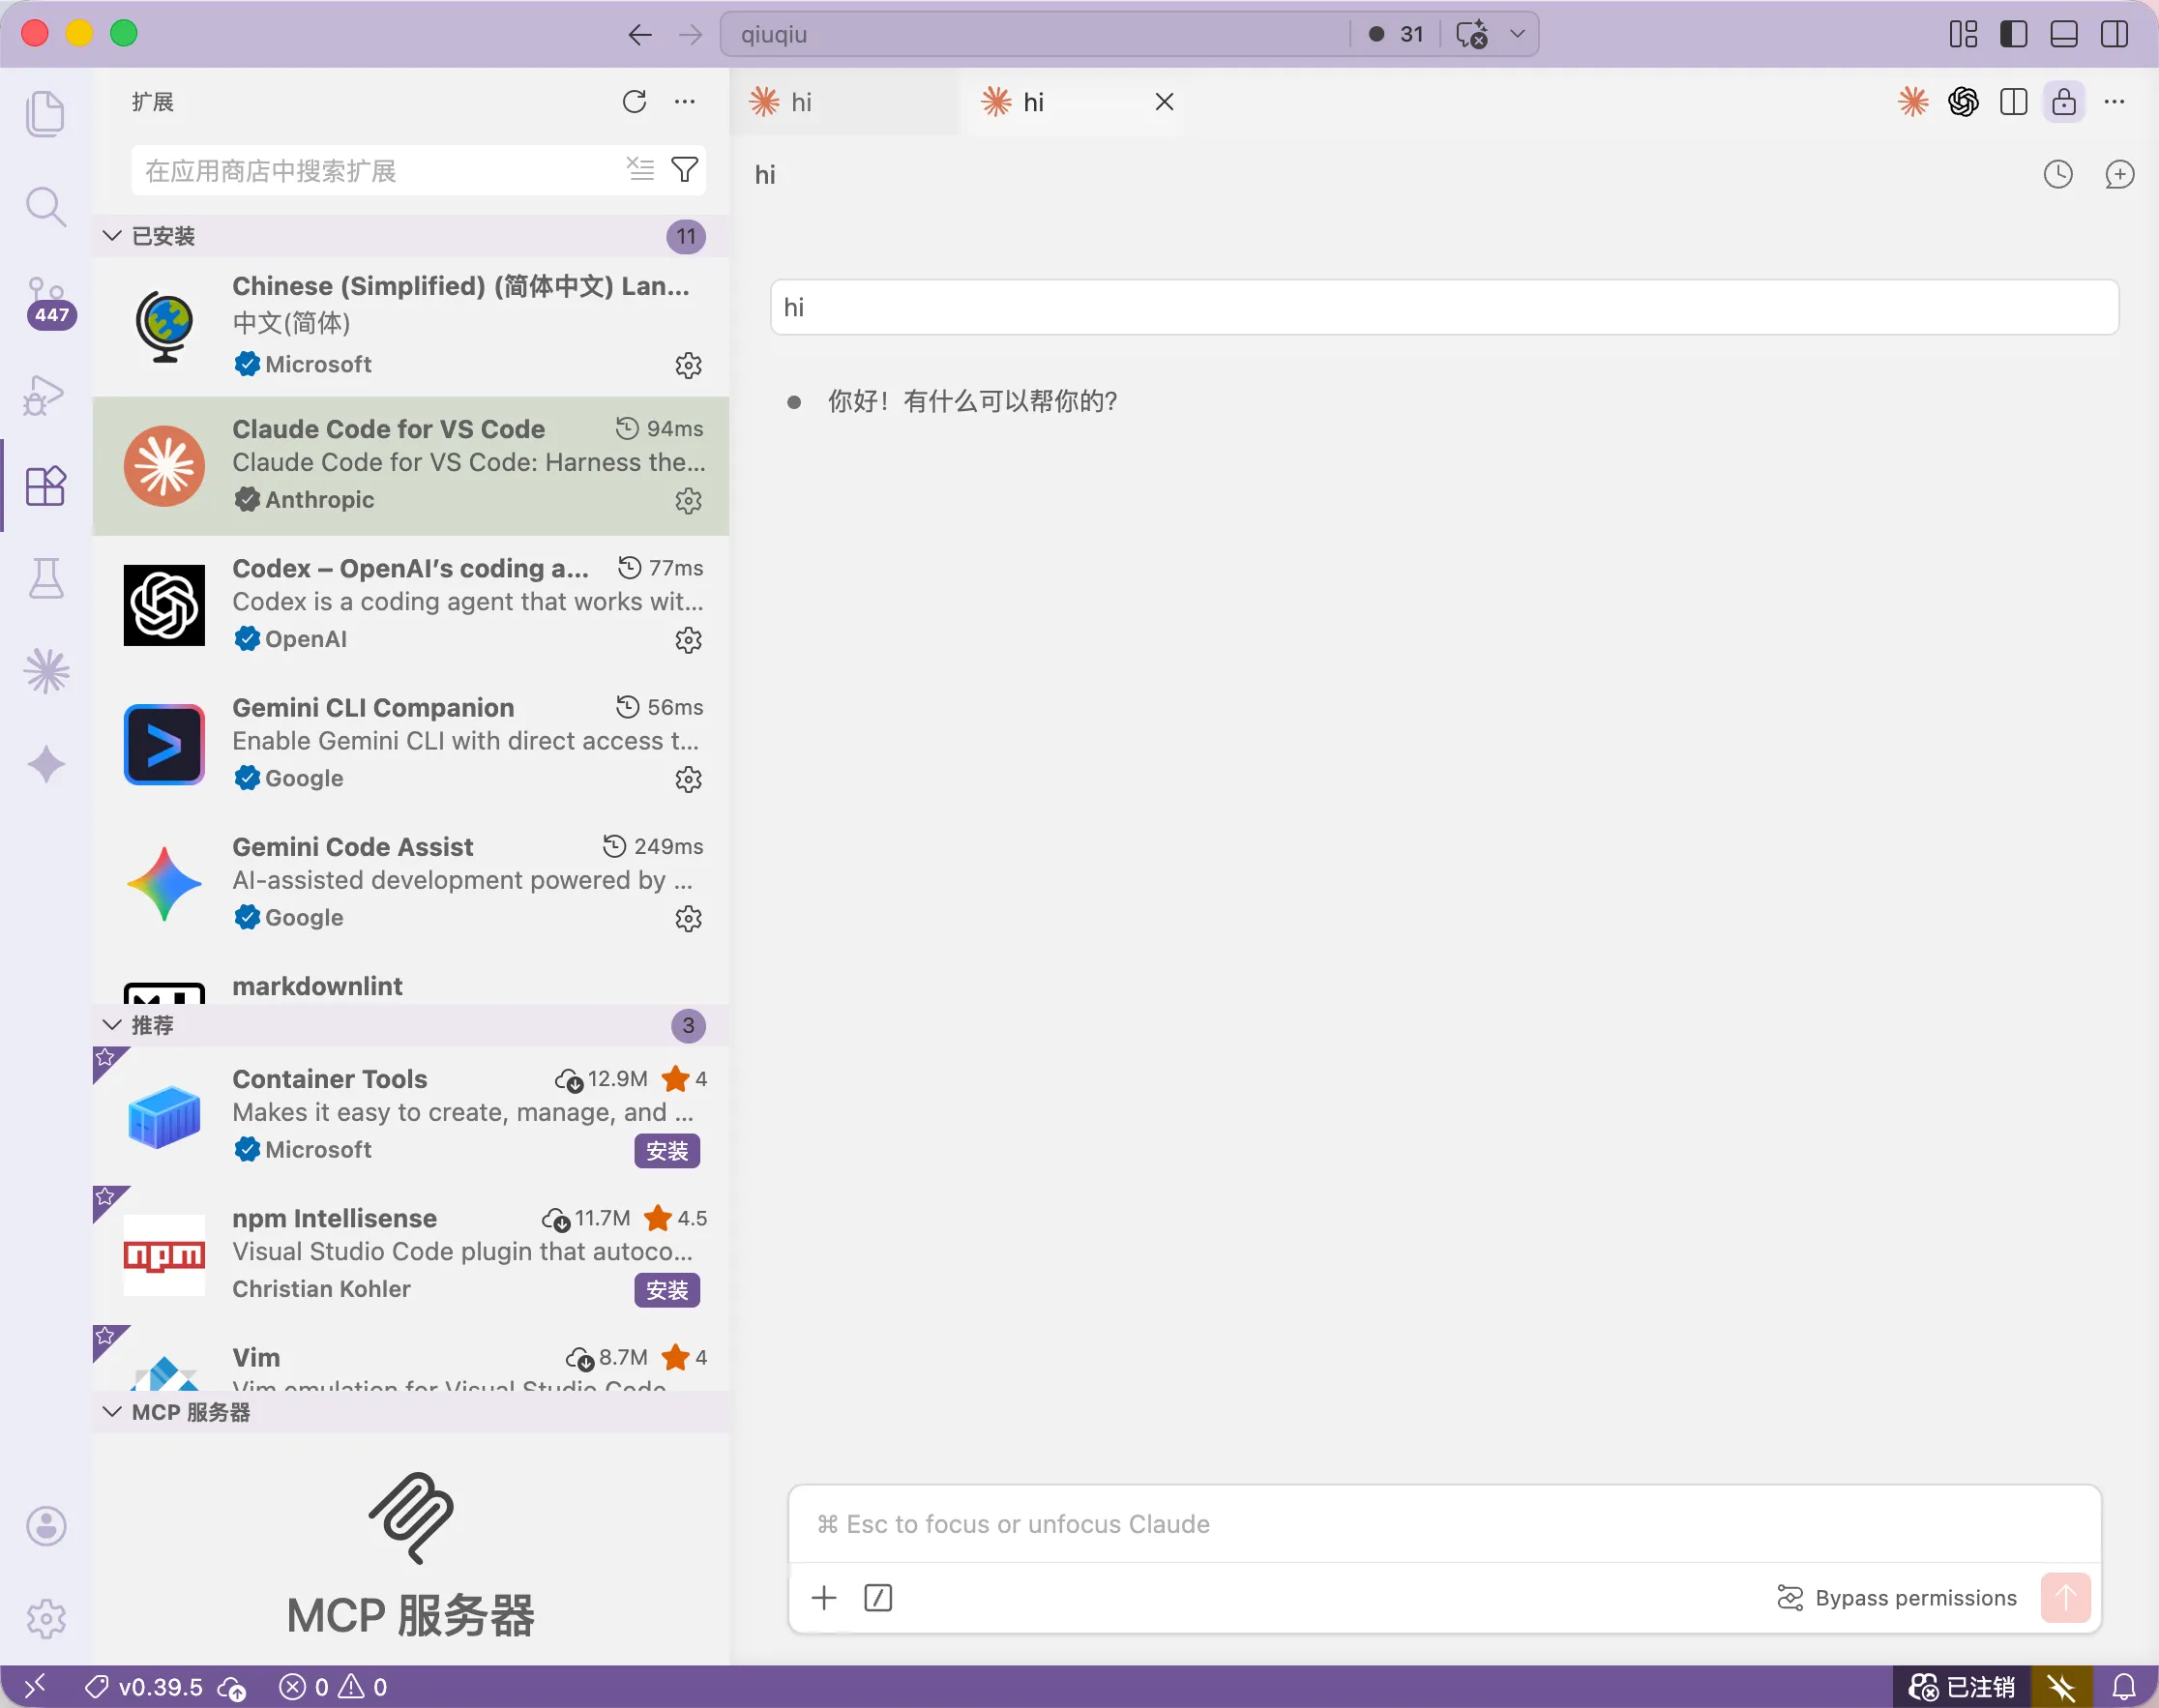Open the Search view icon
Image resolution: width=2159 pixels, height=1708 pixels.
click(x=45, y=207)
